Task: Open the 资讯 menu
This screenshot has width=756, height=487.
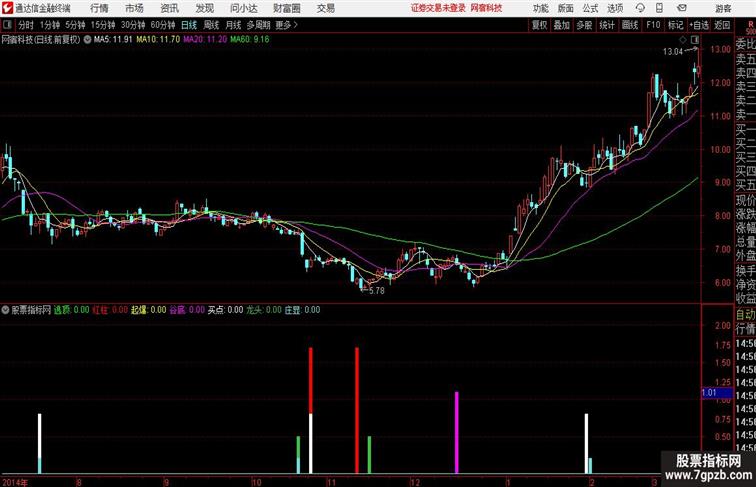Action: tap(169, 8)
